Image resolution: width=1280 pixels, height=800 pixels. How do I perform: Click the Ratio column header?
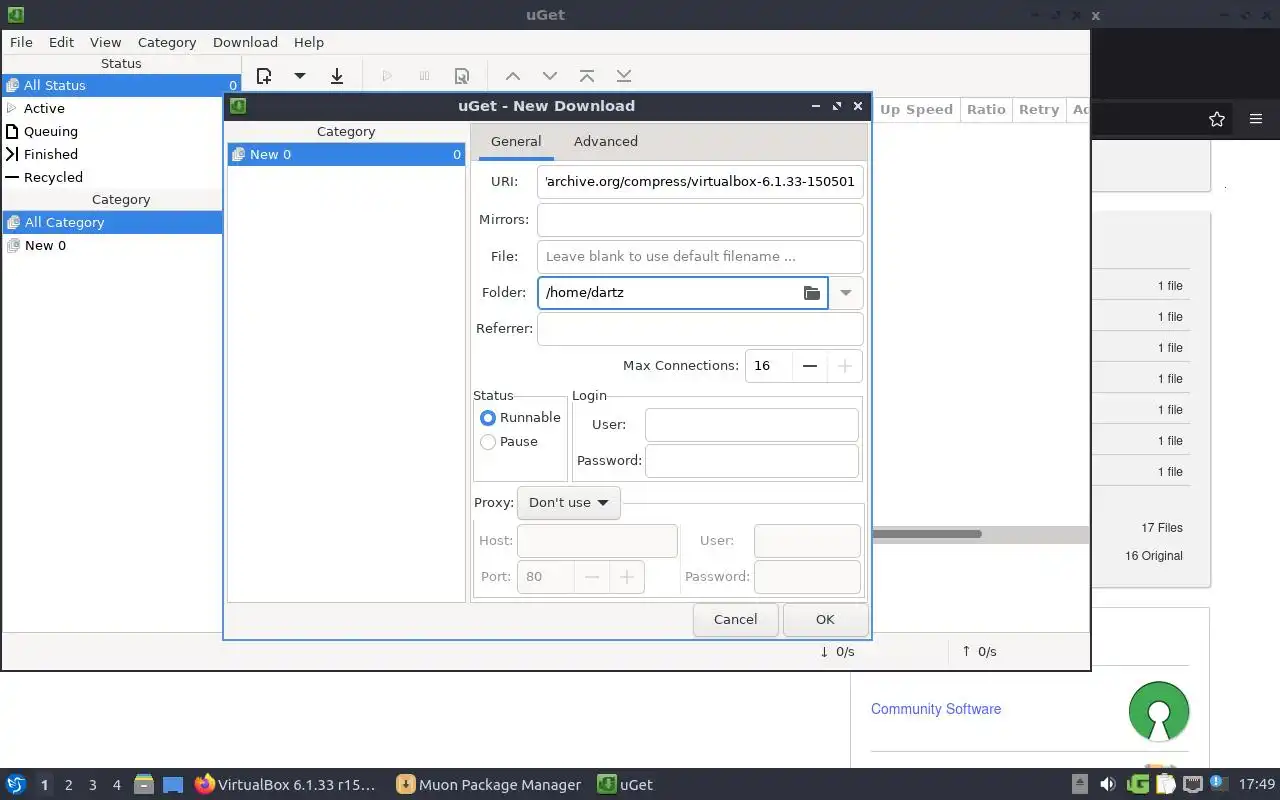pos(986,109)
